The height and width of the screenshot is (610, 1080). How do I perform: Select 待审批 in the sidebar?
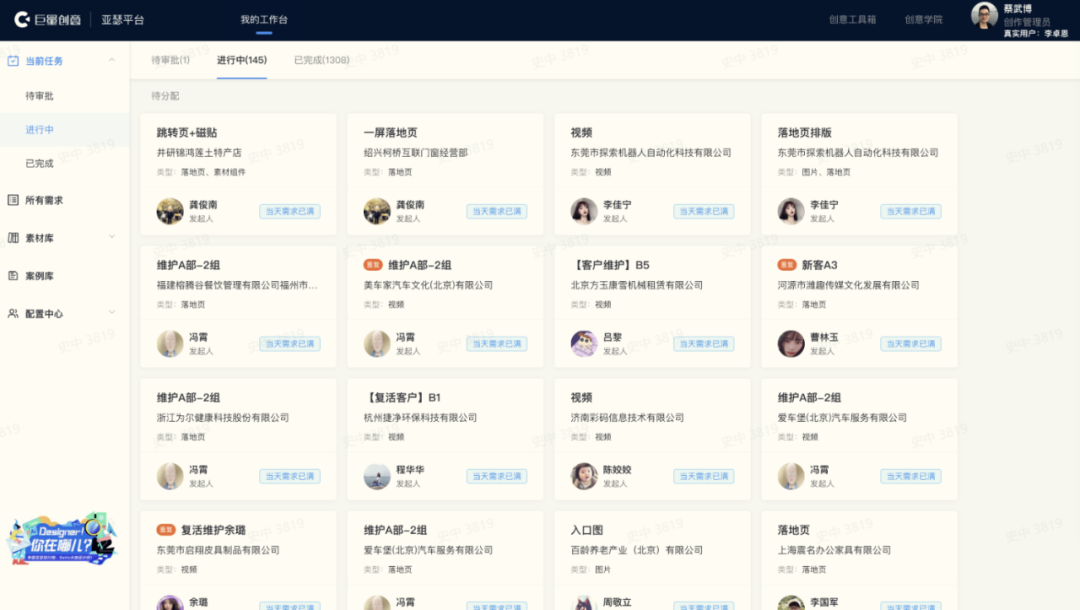coord(39,96)
